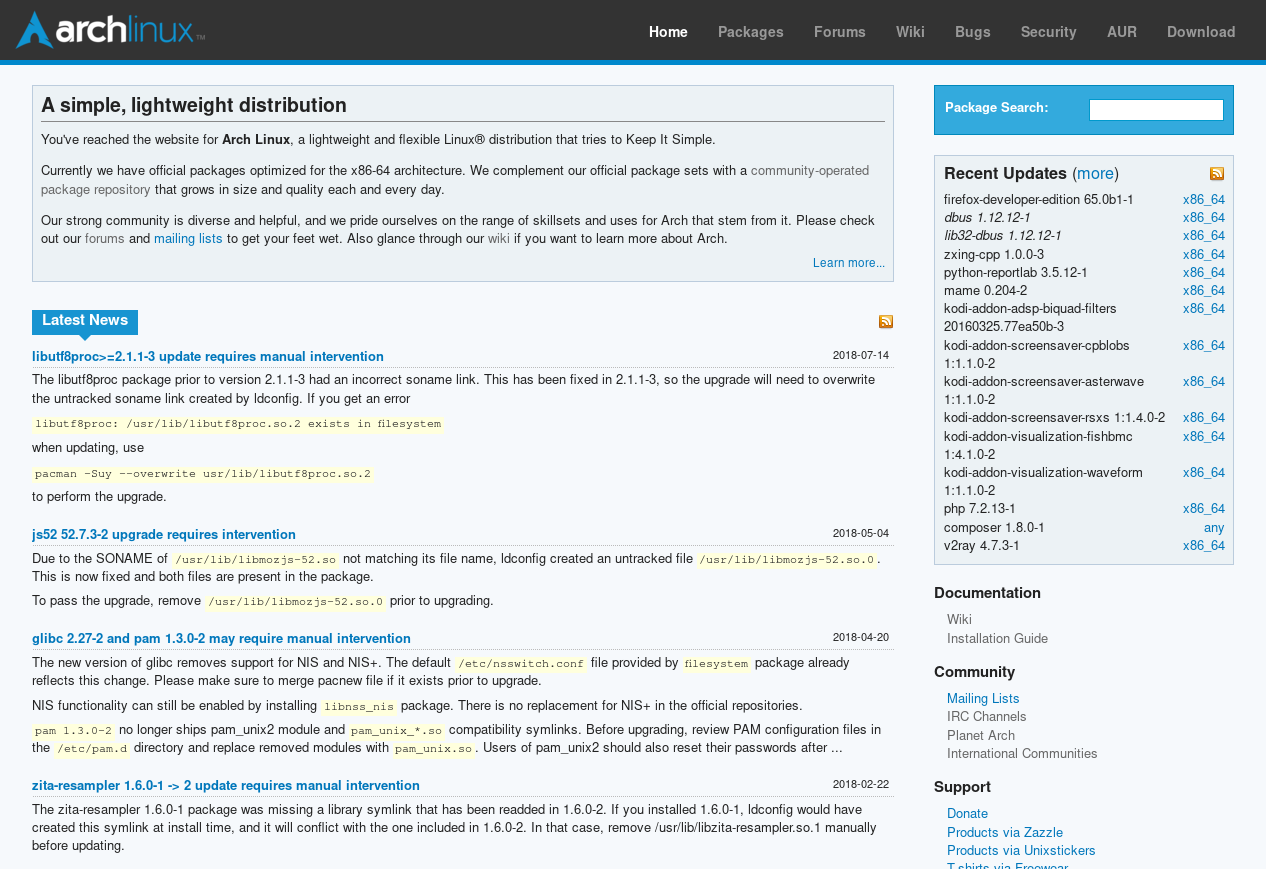The height and width of the screenshot is (869, 1266).
Task: Open the Latest News RSS feed icon
Action: [886, 321]
